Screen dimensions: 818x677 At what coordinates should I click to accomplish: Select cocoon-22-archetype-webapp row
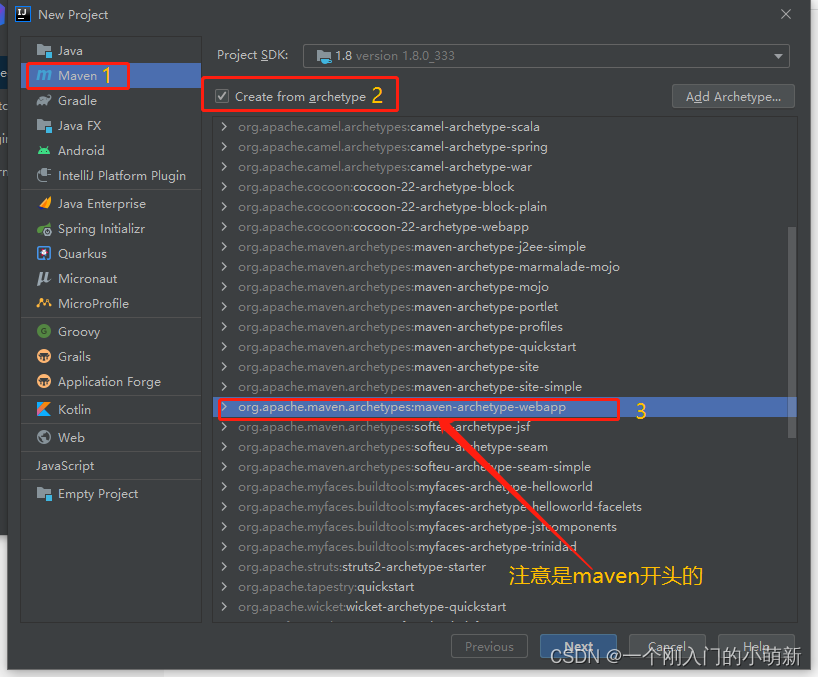(504, 227)
